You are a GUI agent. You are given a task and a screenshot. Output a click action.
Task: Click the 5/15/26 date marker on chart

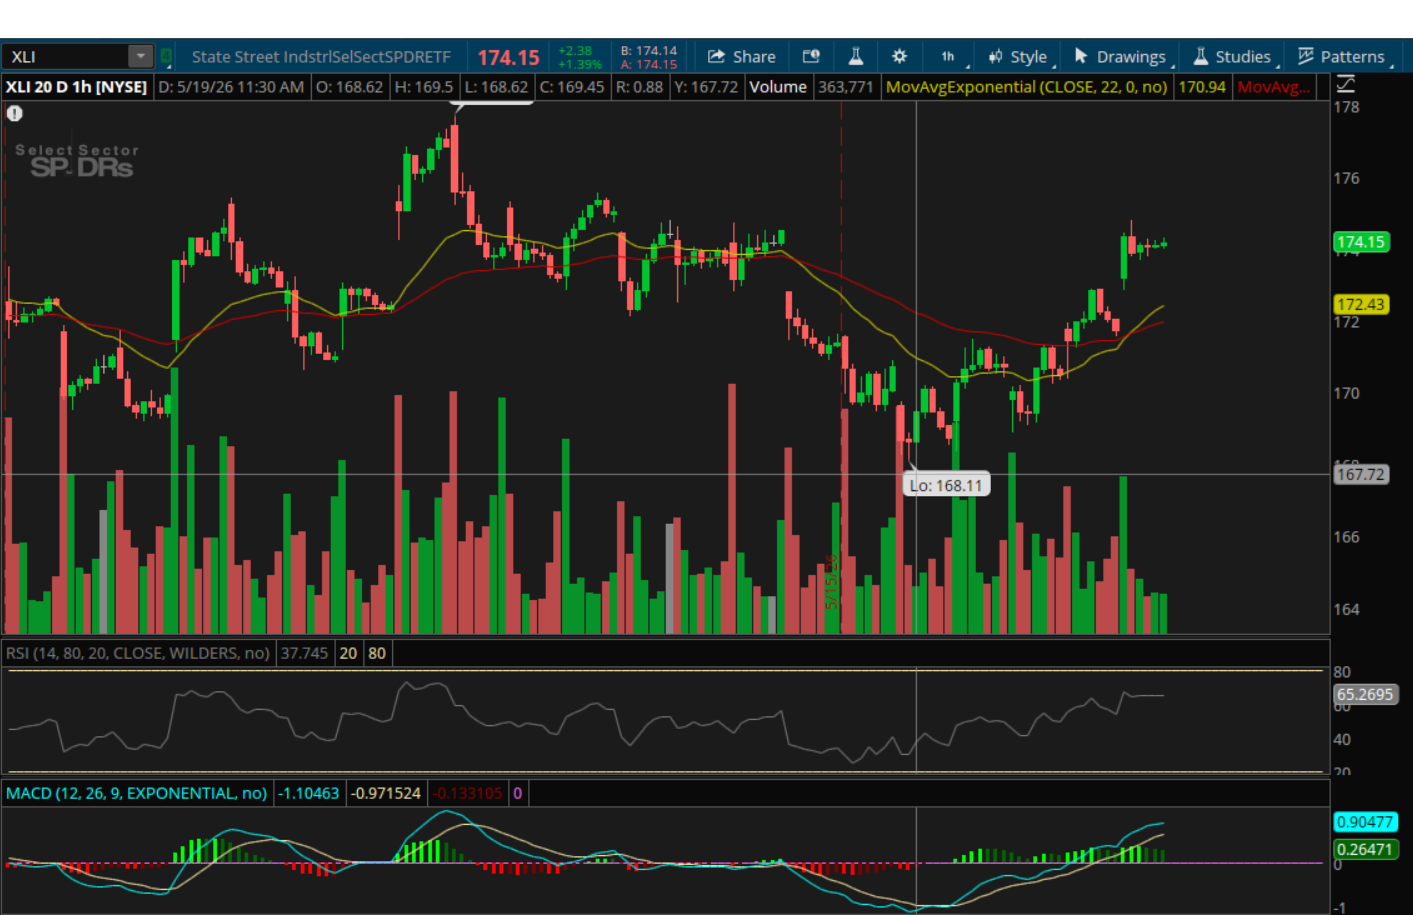[831, 582]
